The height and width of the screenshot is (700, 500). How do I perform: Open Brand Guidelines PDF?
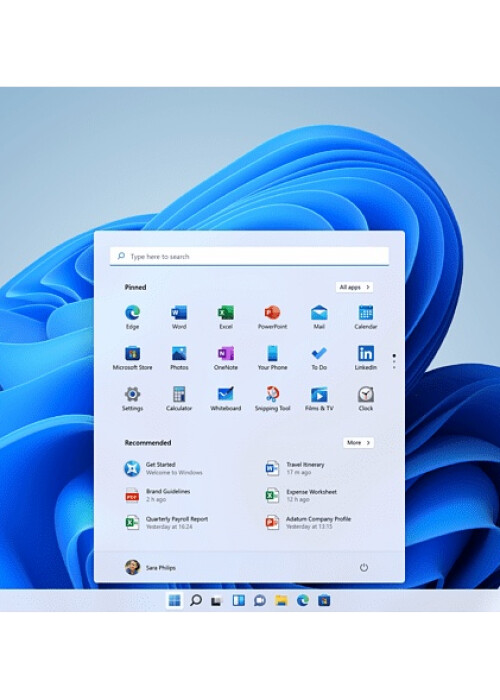[x=158, y=496]
